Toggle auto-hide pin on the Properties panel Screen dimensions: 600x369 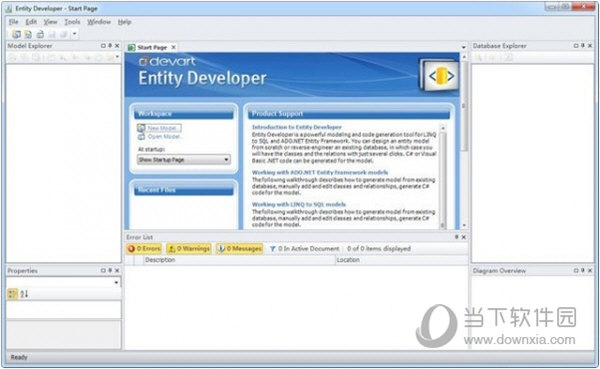point(110,270)
